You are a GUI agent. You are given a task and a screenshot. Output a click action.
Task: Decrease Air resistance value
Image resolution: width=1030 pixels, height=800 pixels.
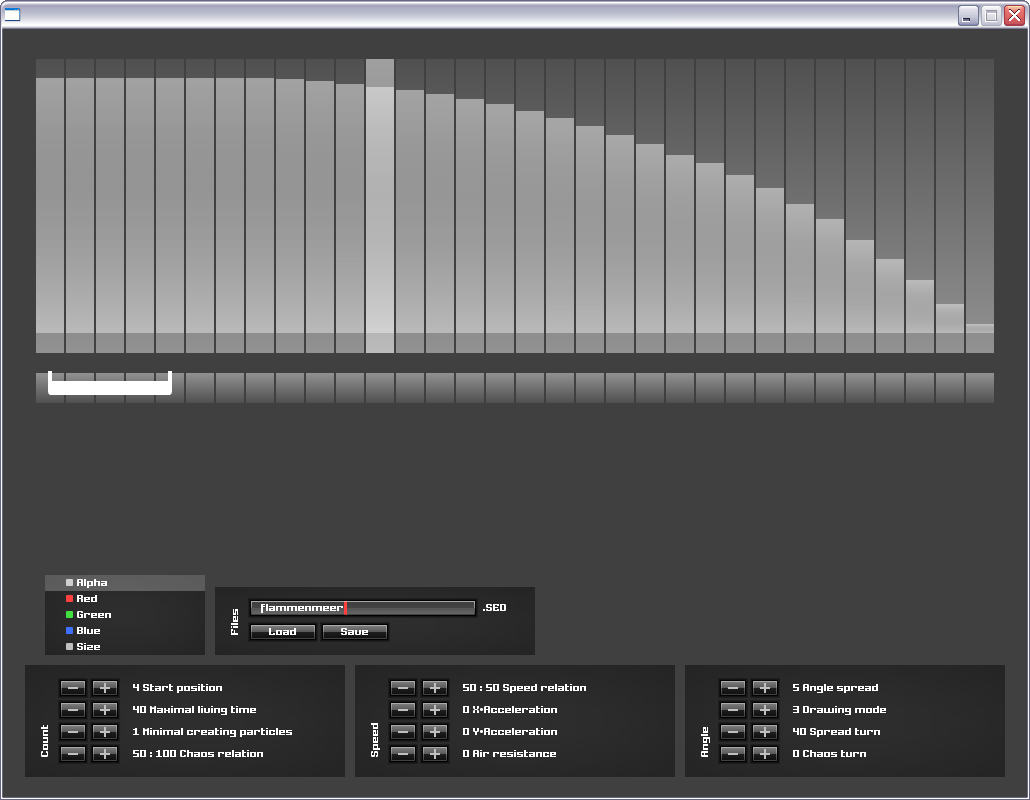click(403, 754)
